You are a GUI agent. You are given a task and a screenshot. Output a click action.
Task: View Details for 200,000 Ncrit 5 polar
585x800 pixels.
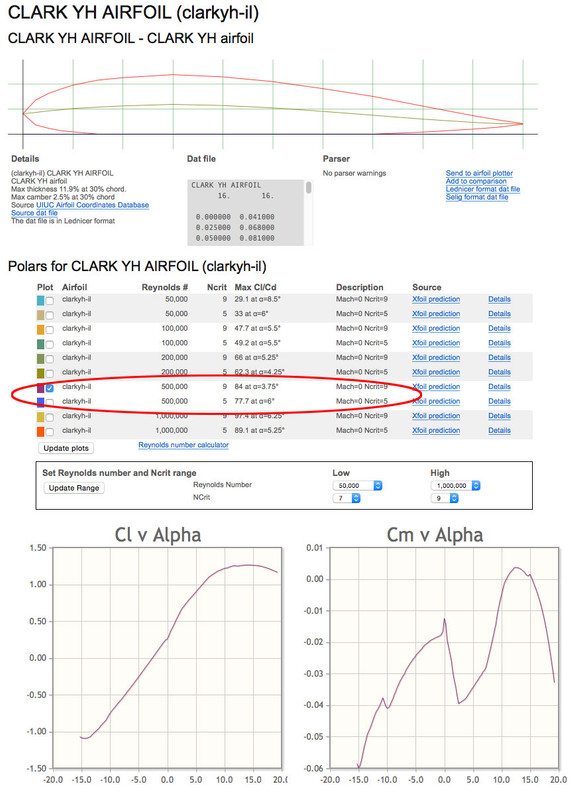click(499, 372)
